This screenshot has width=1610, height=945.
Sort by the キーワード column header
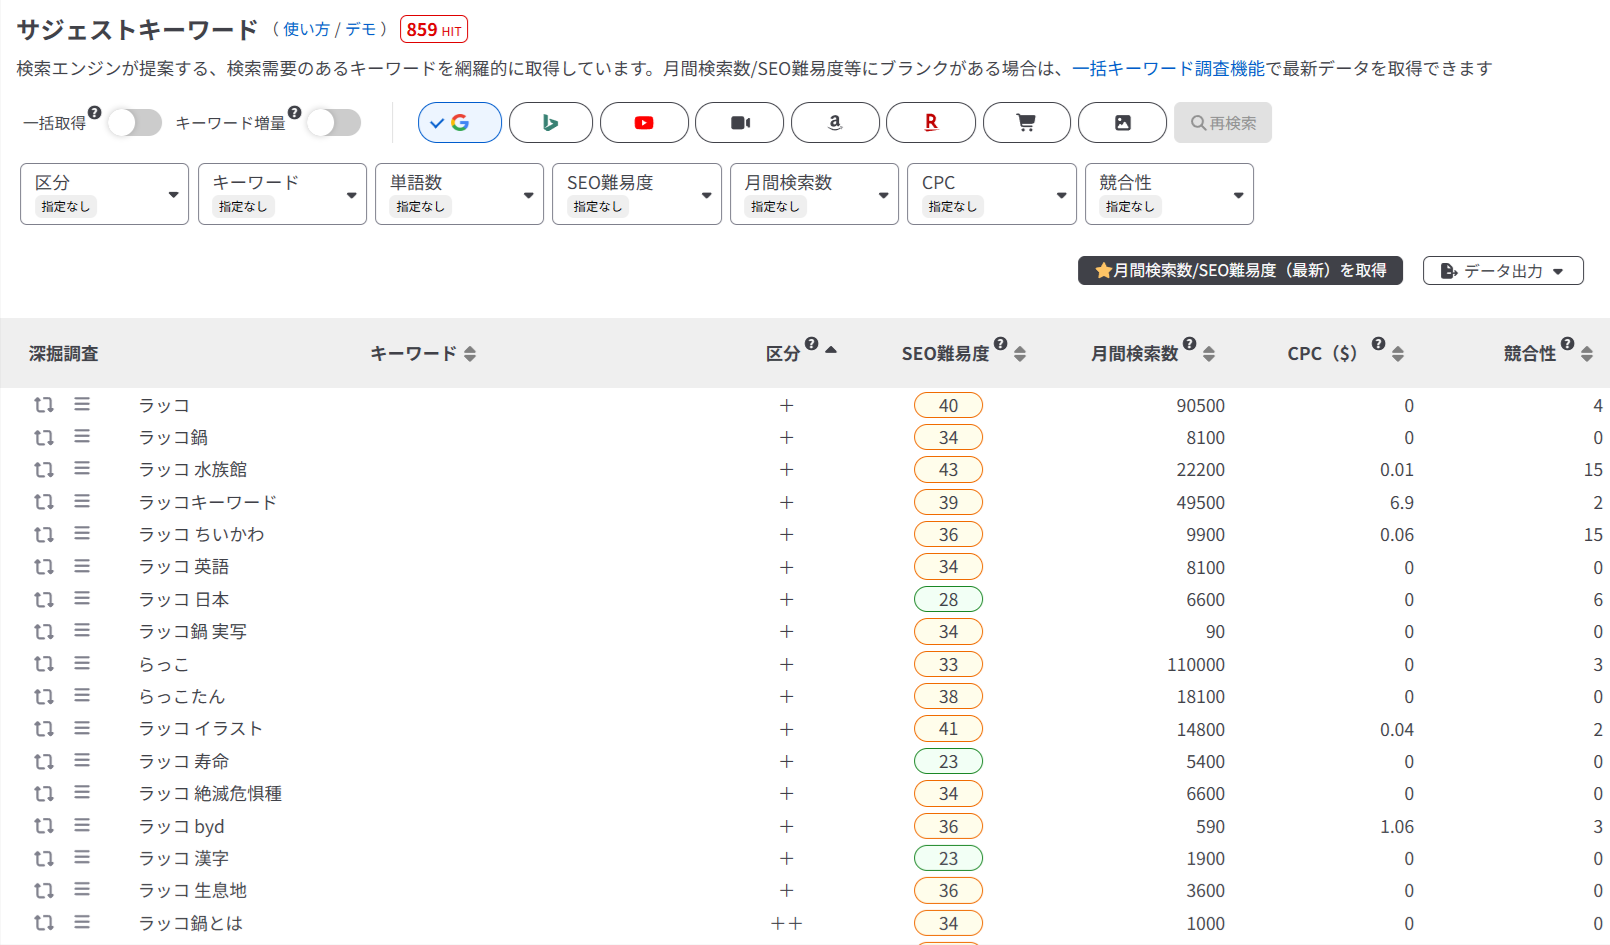point(422,354)
